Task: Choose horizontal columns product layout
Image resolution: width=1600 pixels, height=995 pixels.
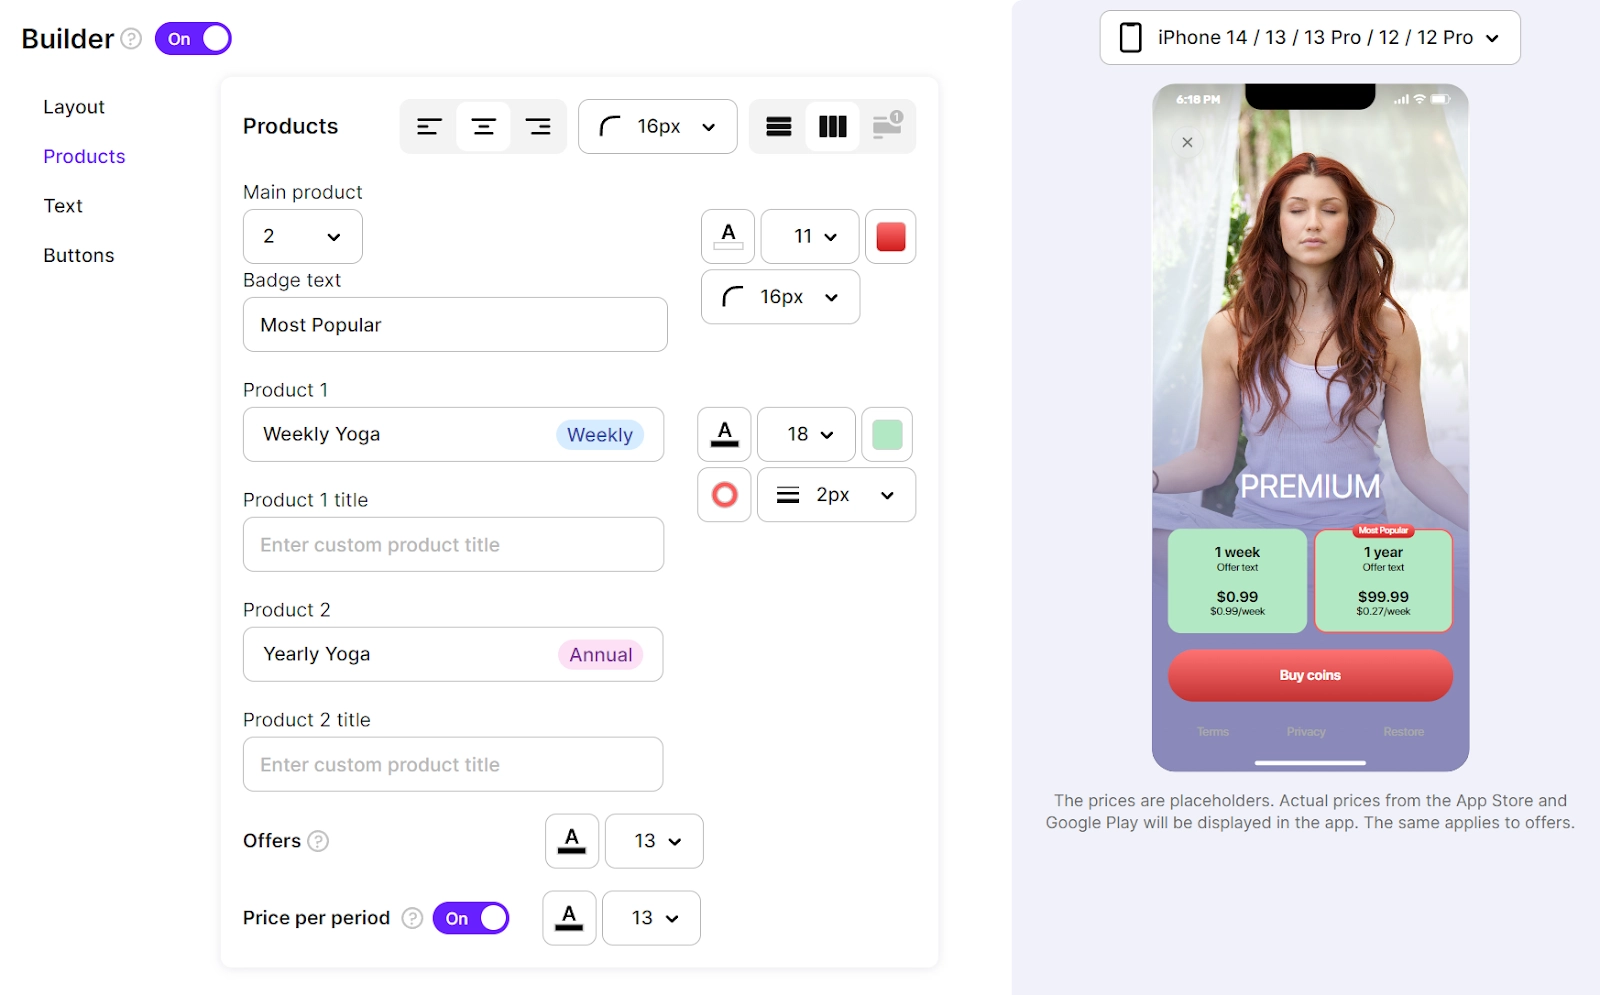Action: 833,126
